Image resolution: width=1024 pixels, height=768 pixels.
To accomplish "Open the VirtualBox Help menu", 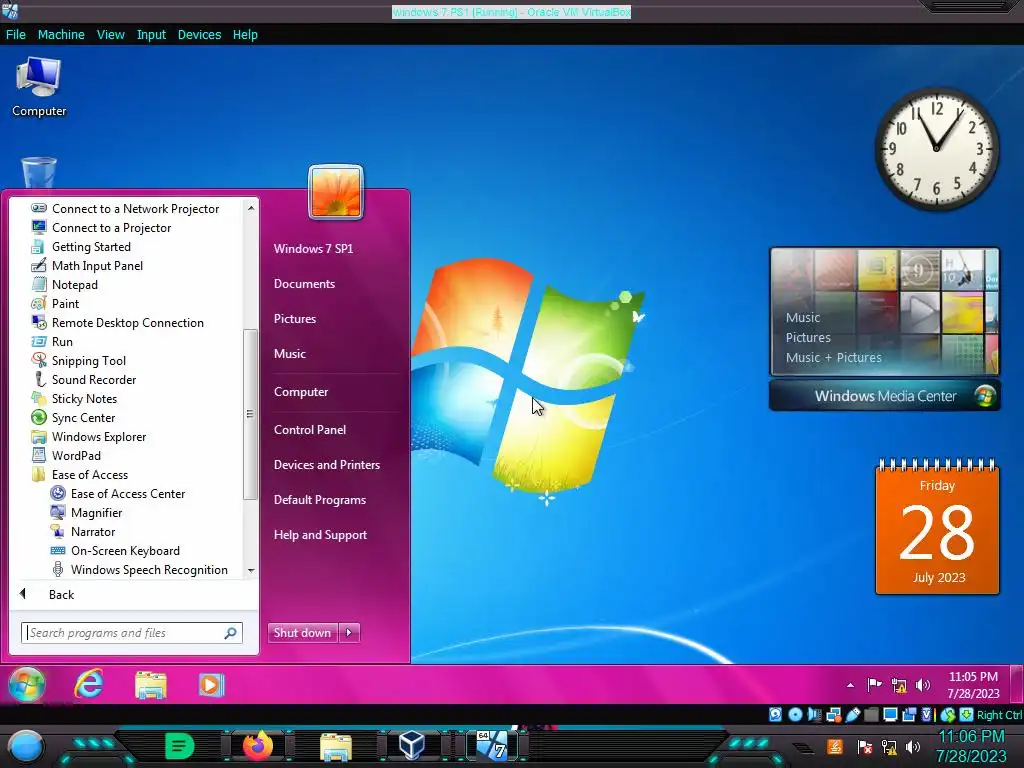I will tap(245, 35).
